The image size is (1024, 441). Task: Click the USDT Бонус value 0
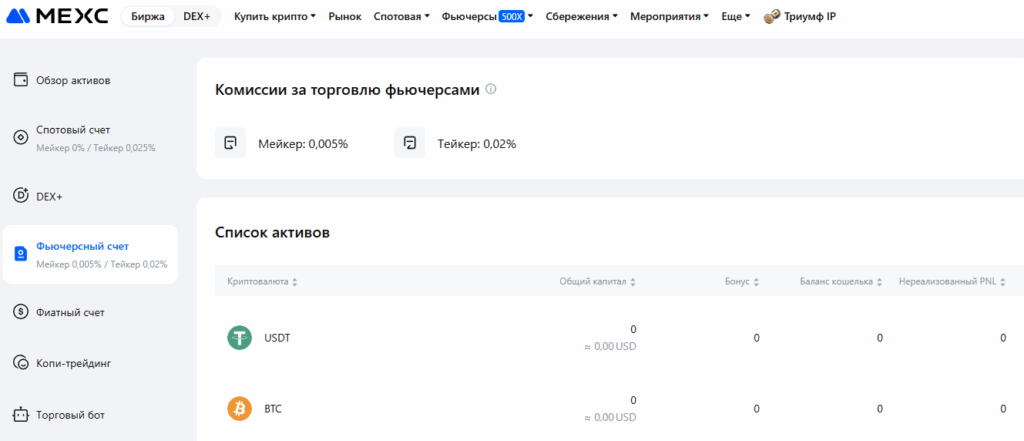point(757,338)
